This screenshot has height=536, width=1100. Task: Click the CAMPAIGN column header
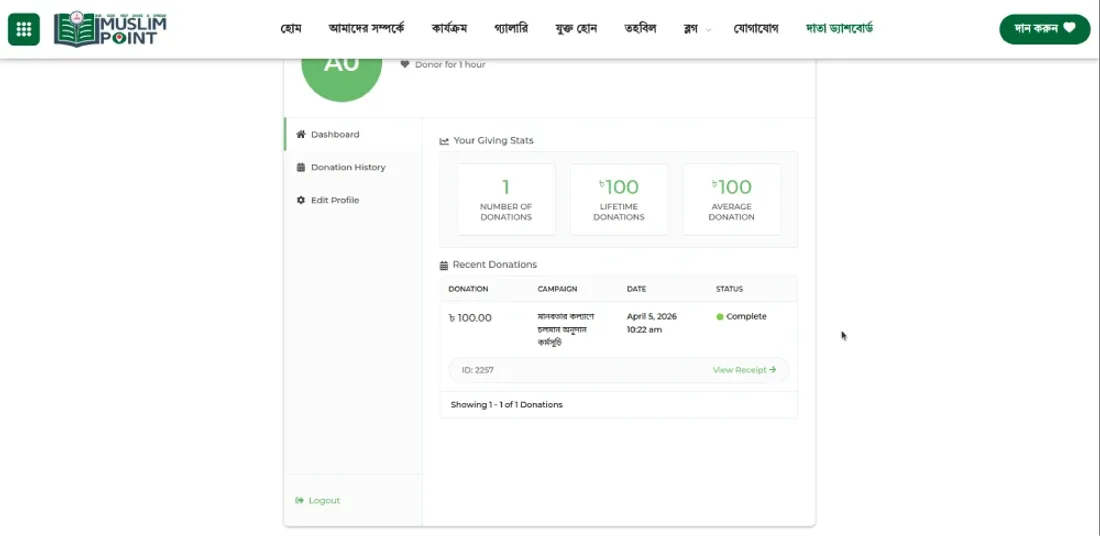click(x=557, y=289)
